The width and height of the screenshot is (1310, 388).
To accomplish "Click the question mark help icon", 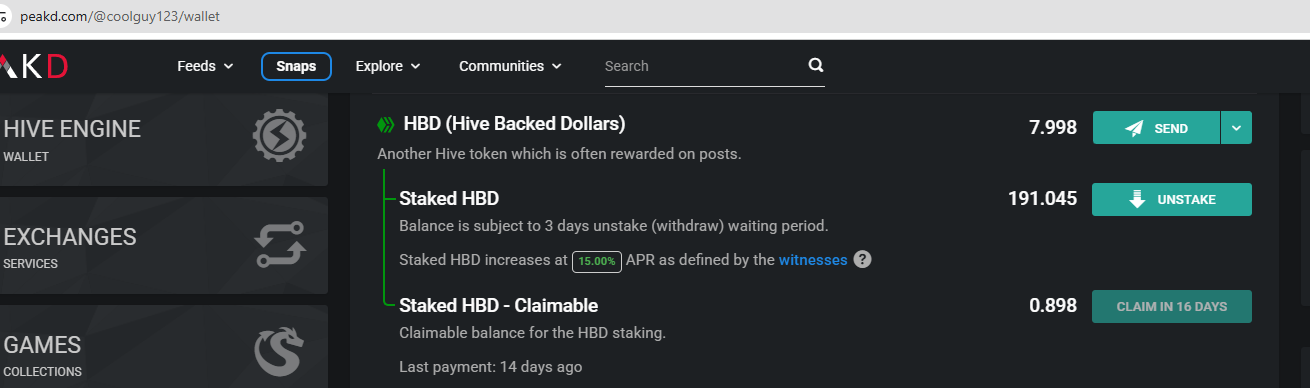I will [x=863, y=260].
